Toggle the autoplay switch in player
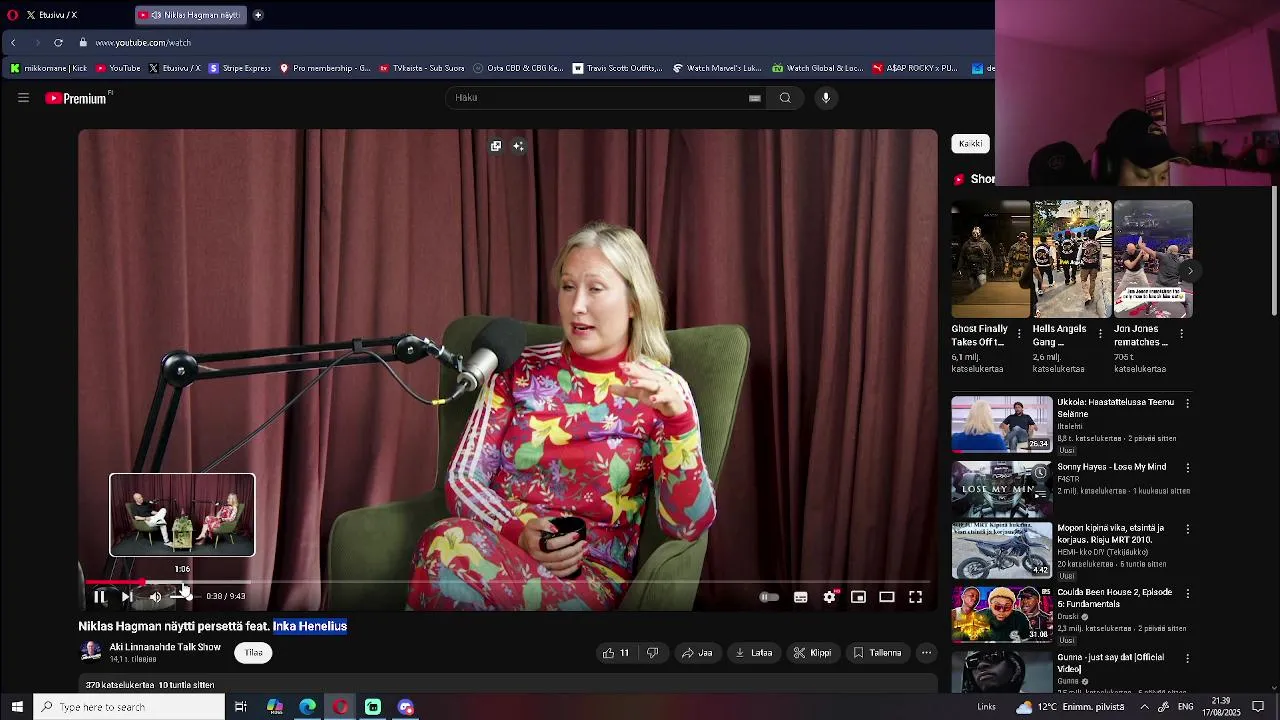This screenshot has height=720, width=1280. (x=769, y=597)
